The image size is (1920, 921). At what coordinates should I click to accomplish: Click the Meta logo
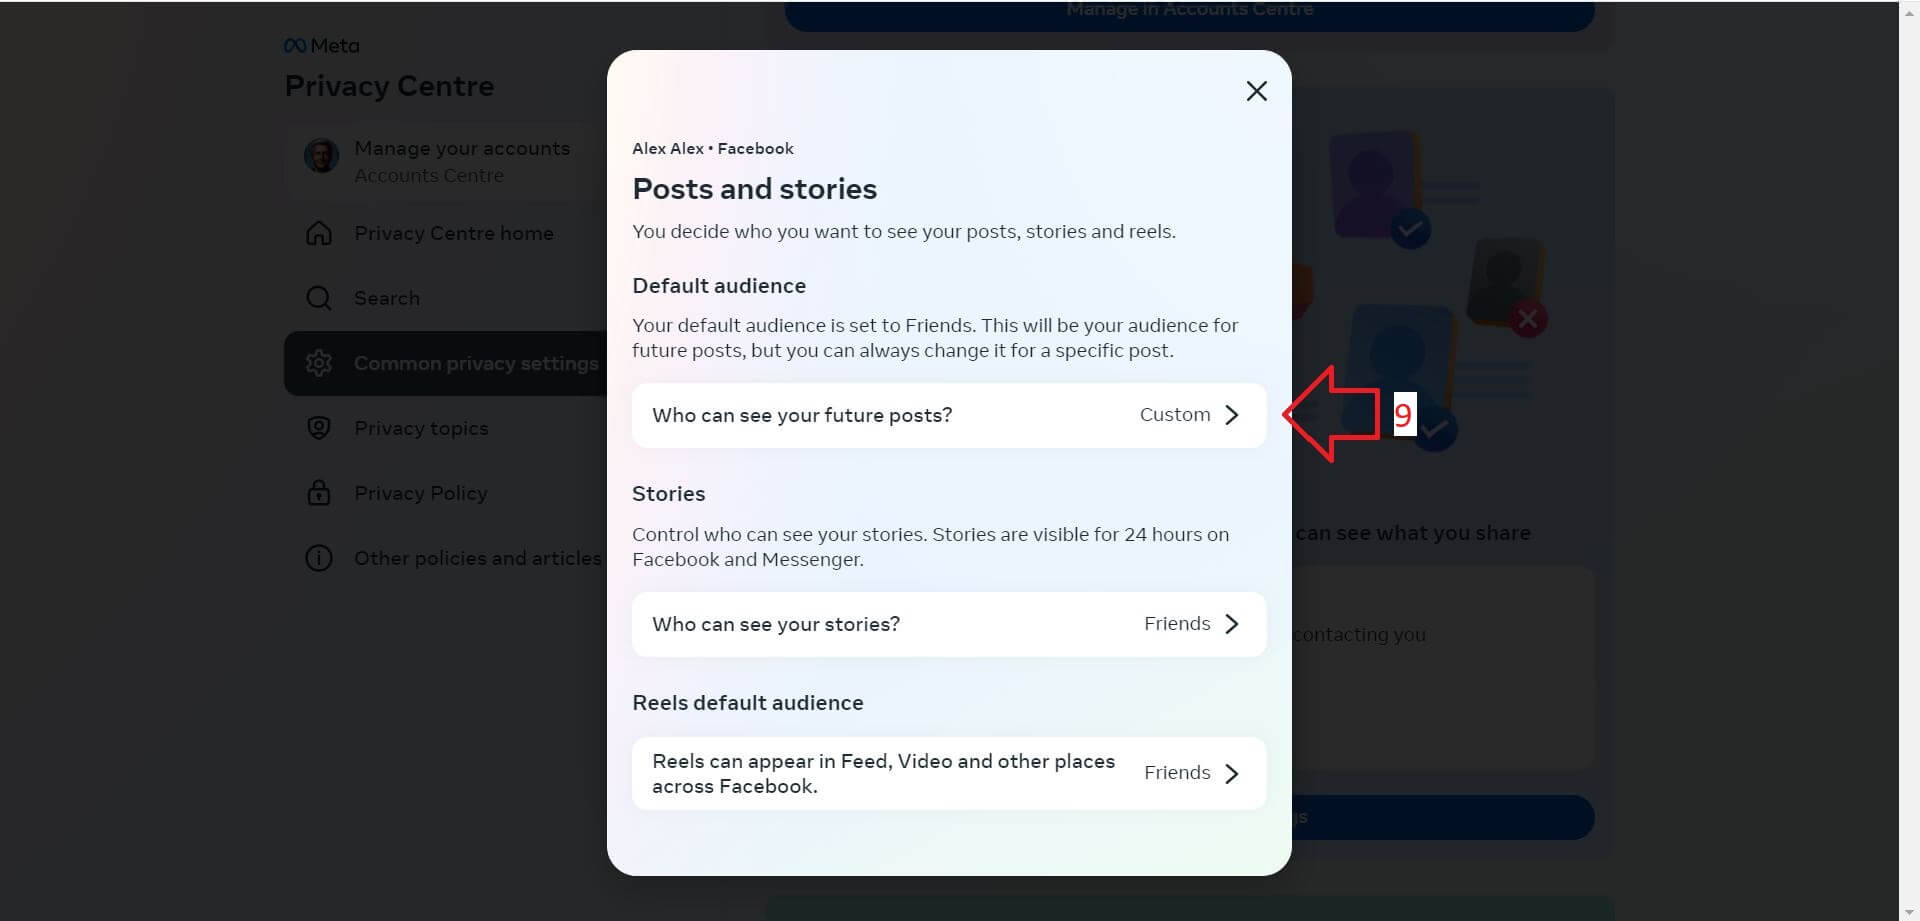click(322, 46)
